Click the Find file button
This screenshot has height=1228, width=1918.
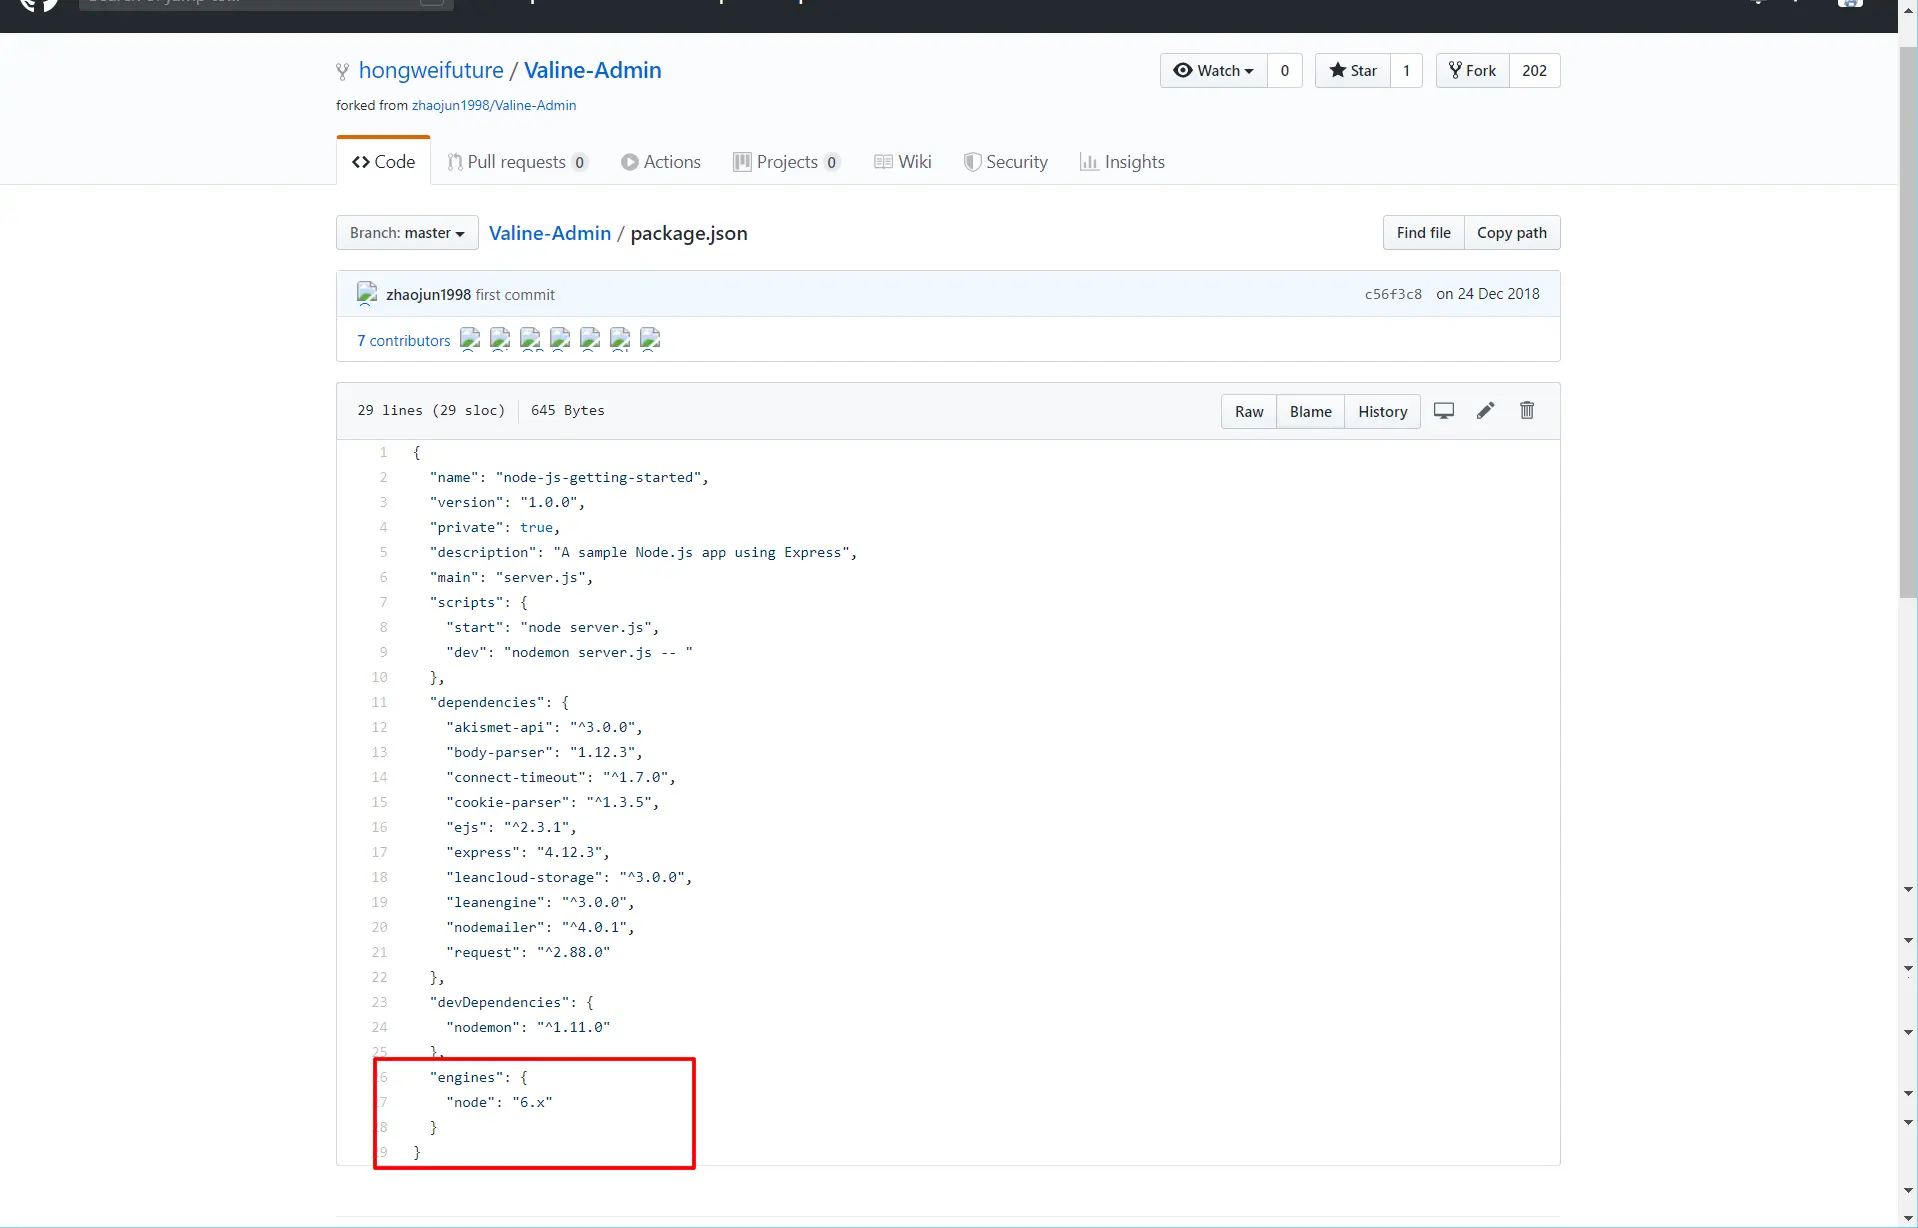point(1423,233)
